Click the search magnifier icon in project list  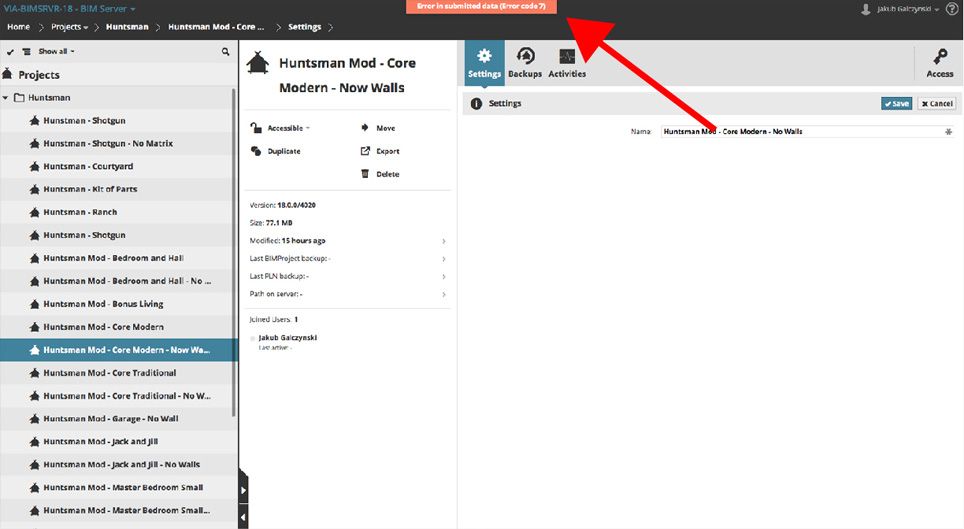[226, 52]
